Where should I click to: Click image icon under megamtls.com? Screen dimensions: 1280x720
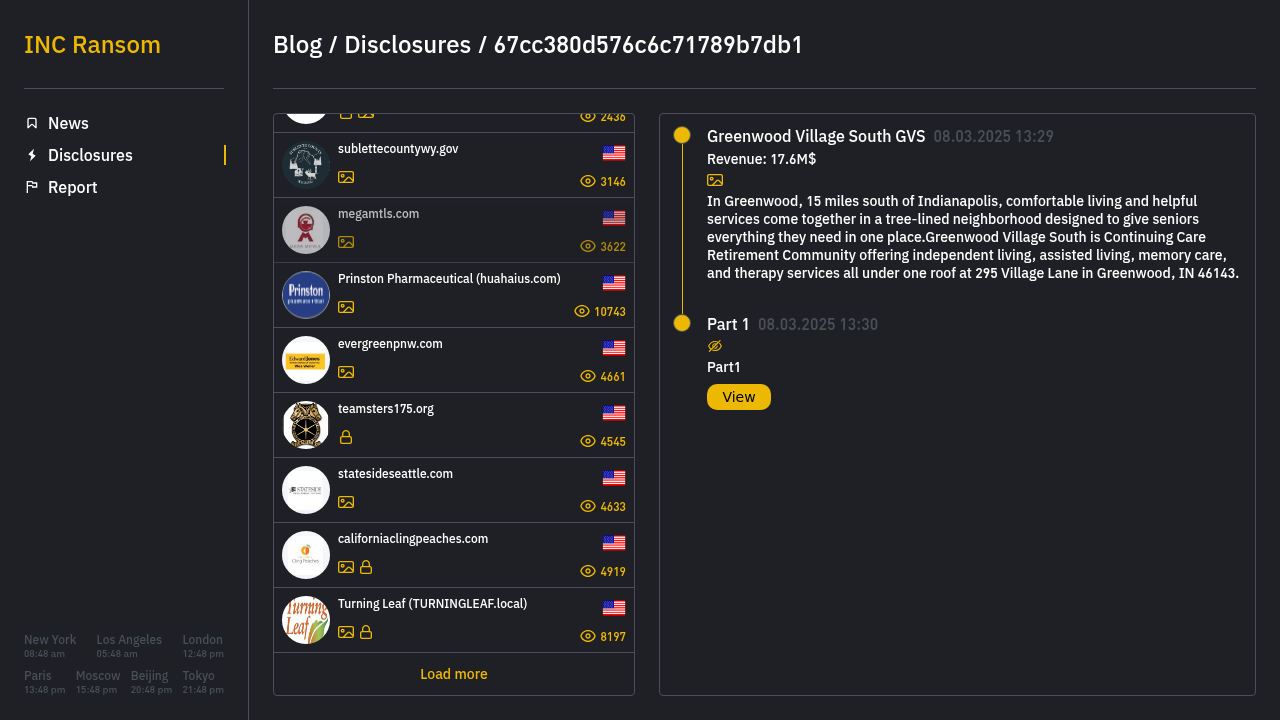[x=346, y=242]
